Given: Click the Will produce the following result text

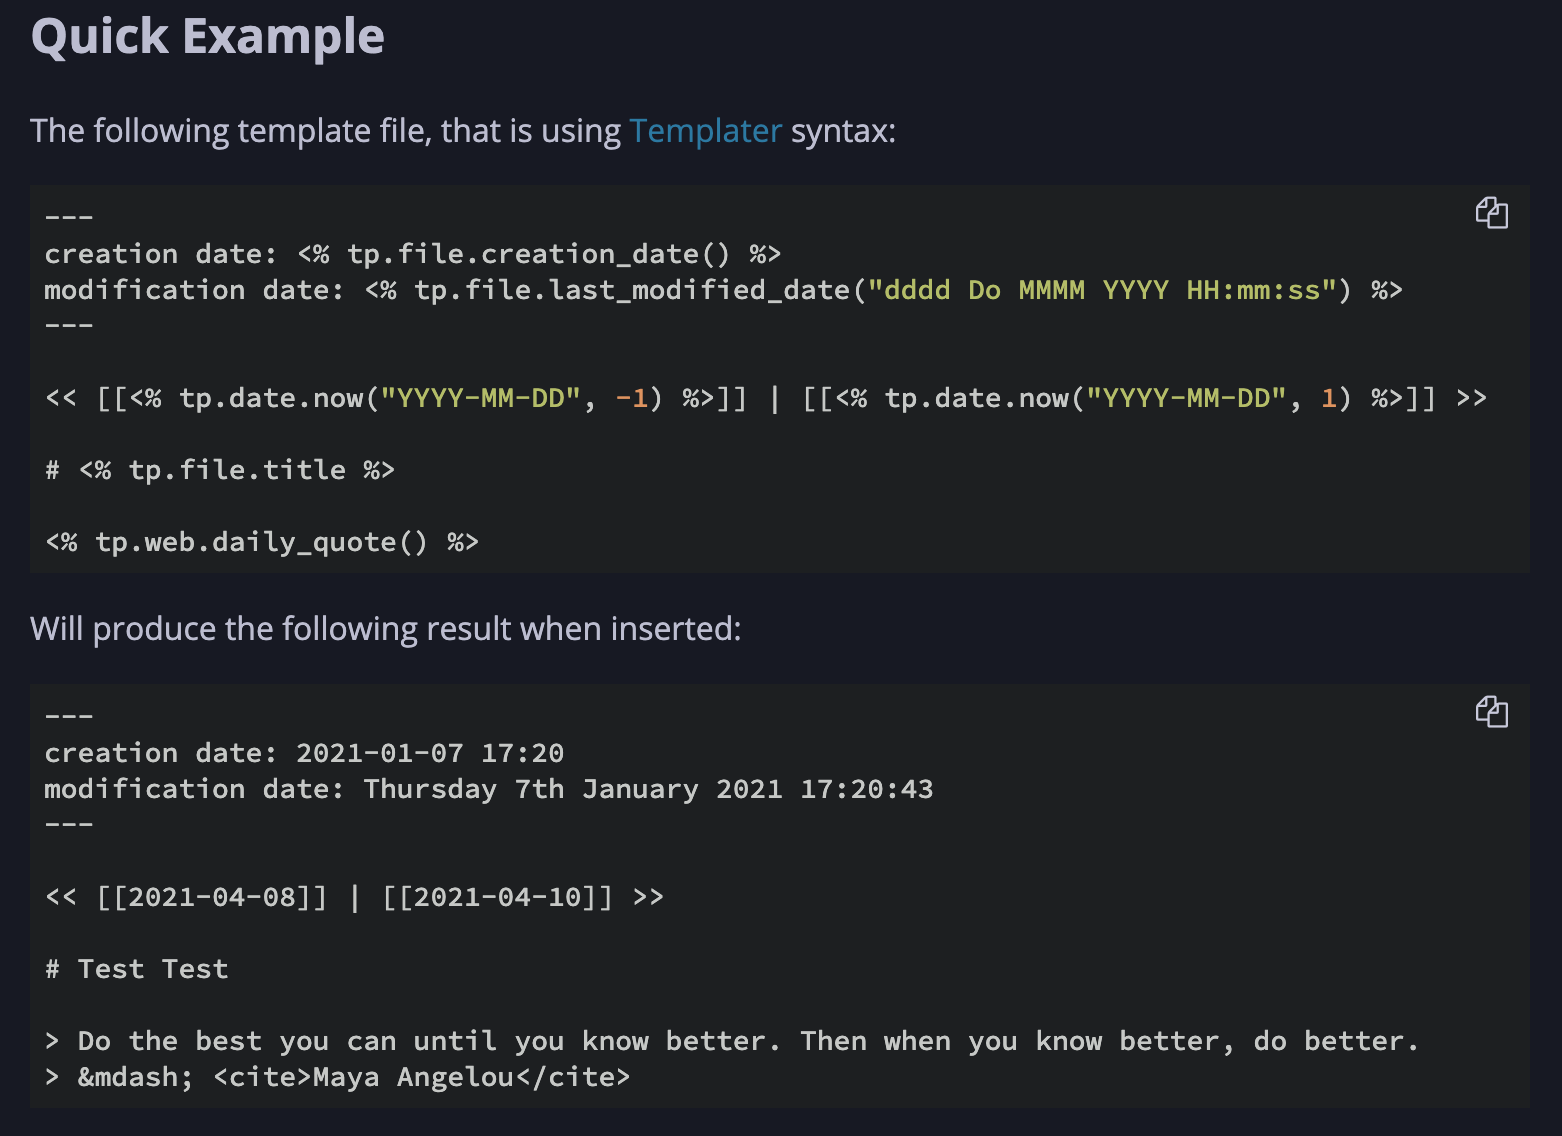Looking at the screenshot, I should pyautogui.click(x=385, y=628).
